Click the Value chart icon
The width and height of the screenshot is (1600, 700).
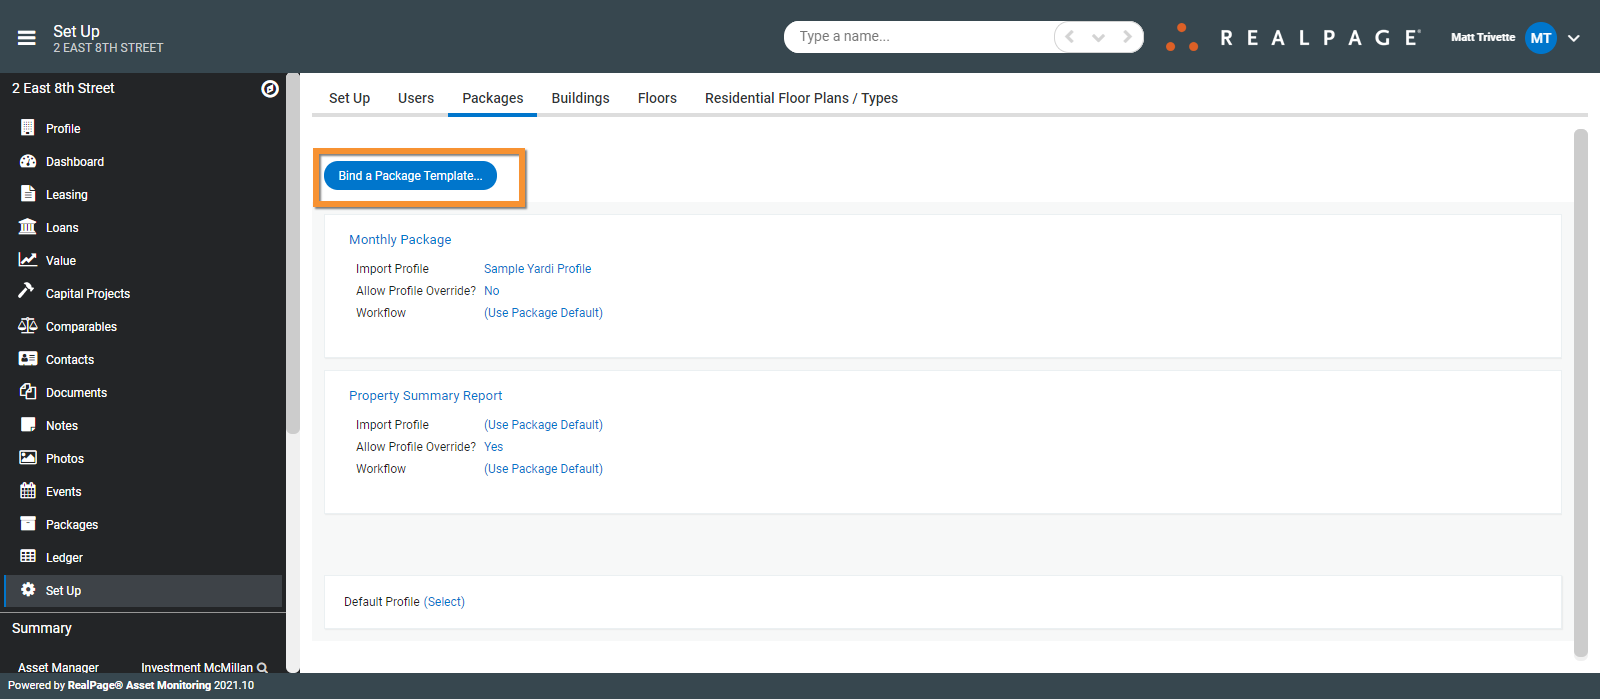click(x=28, y=260)
